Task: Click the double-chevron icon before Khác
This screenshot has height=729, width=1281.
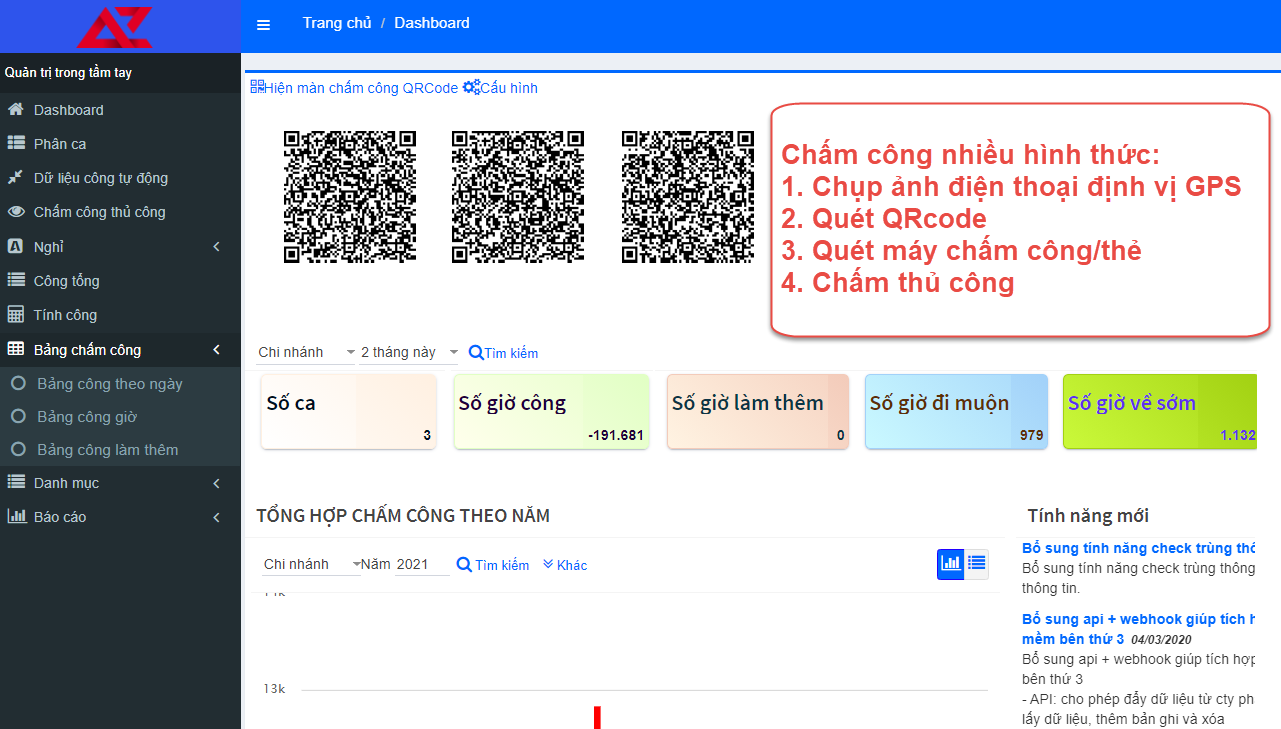Action: point(548,564)
